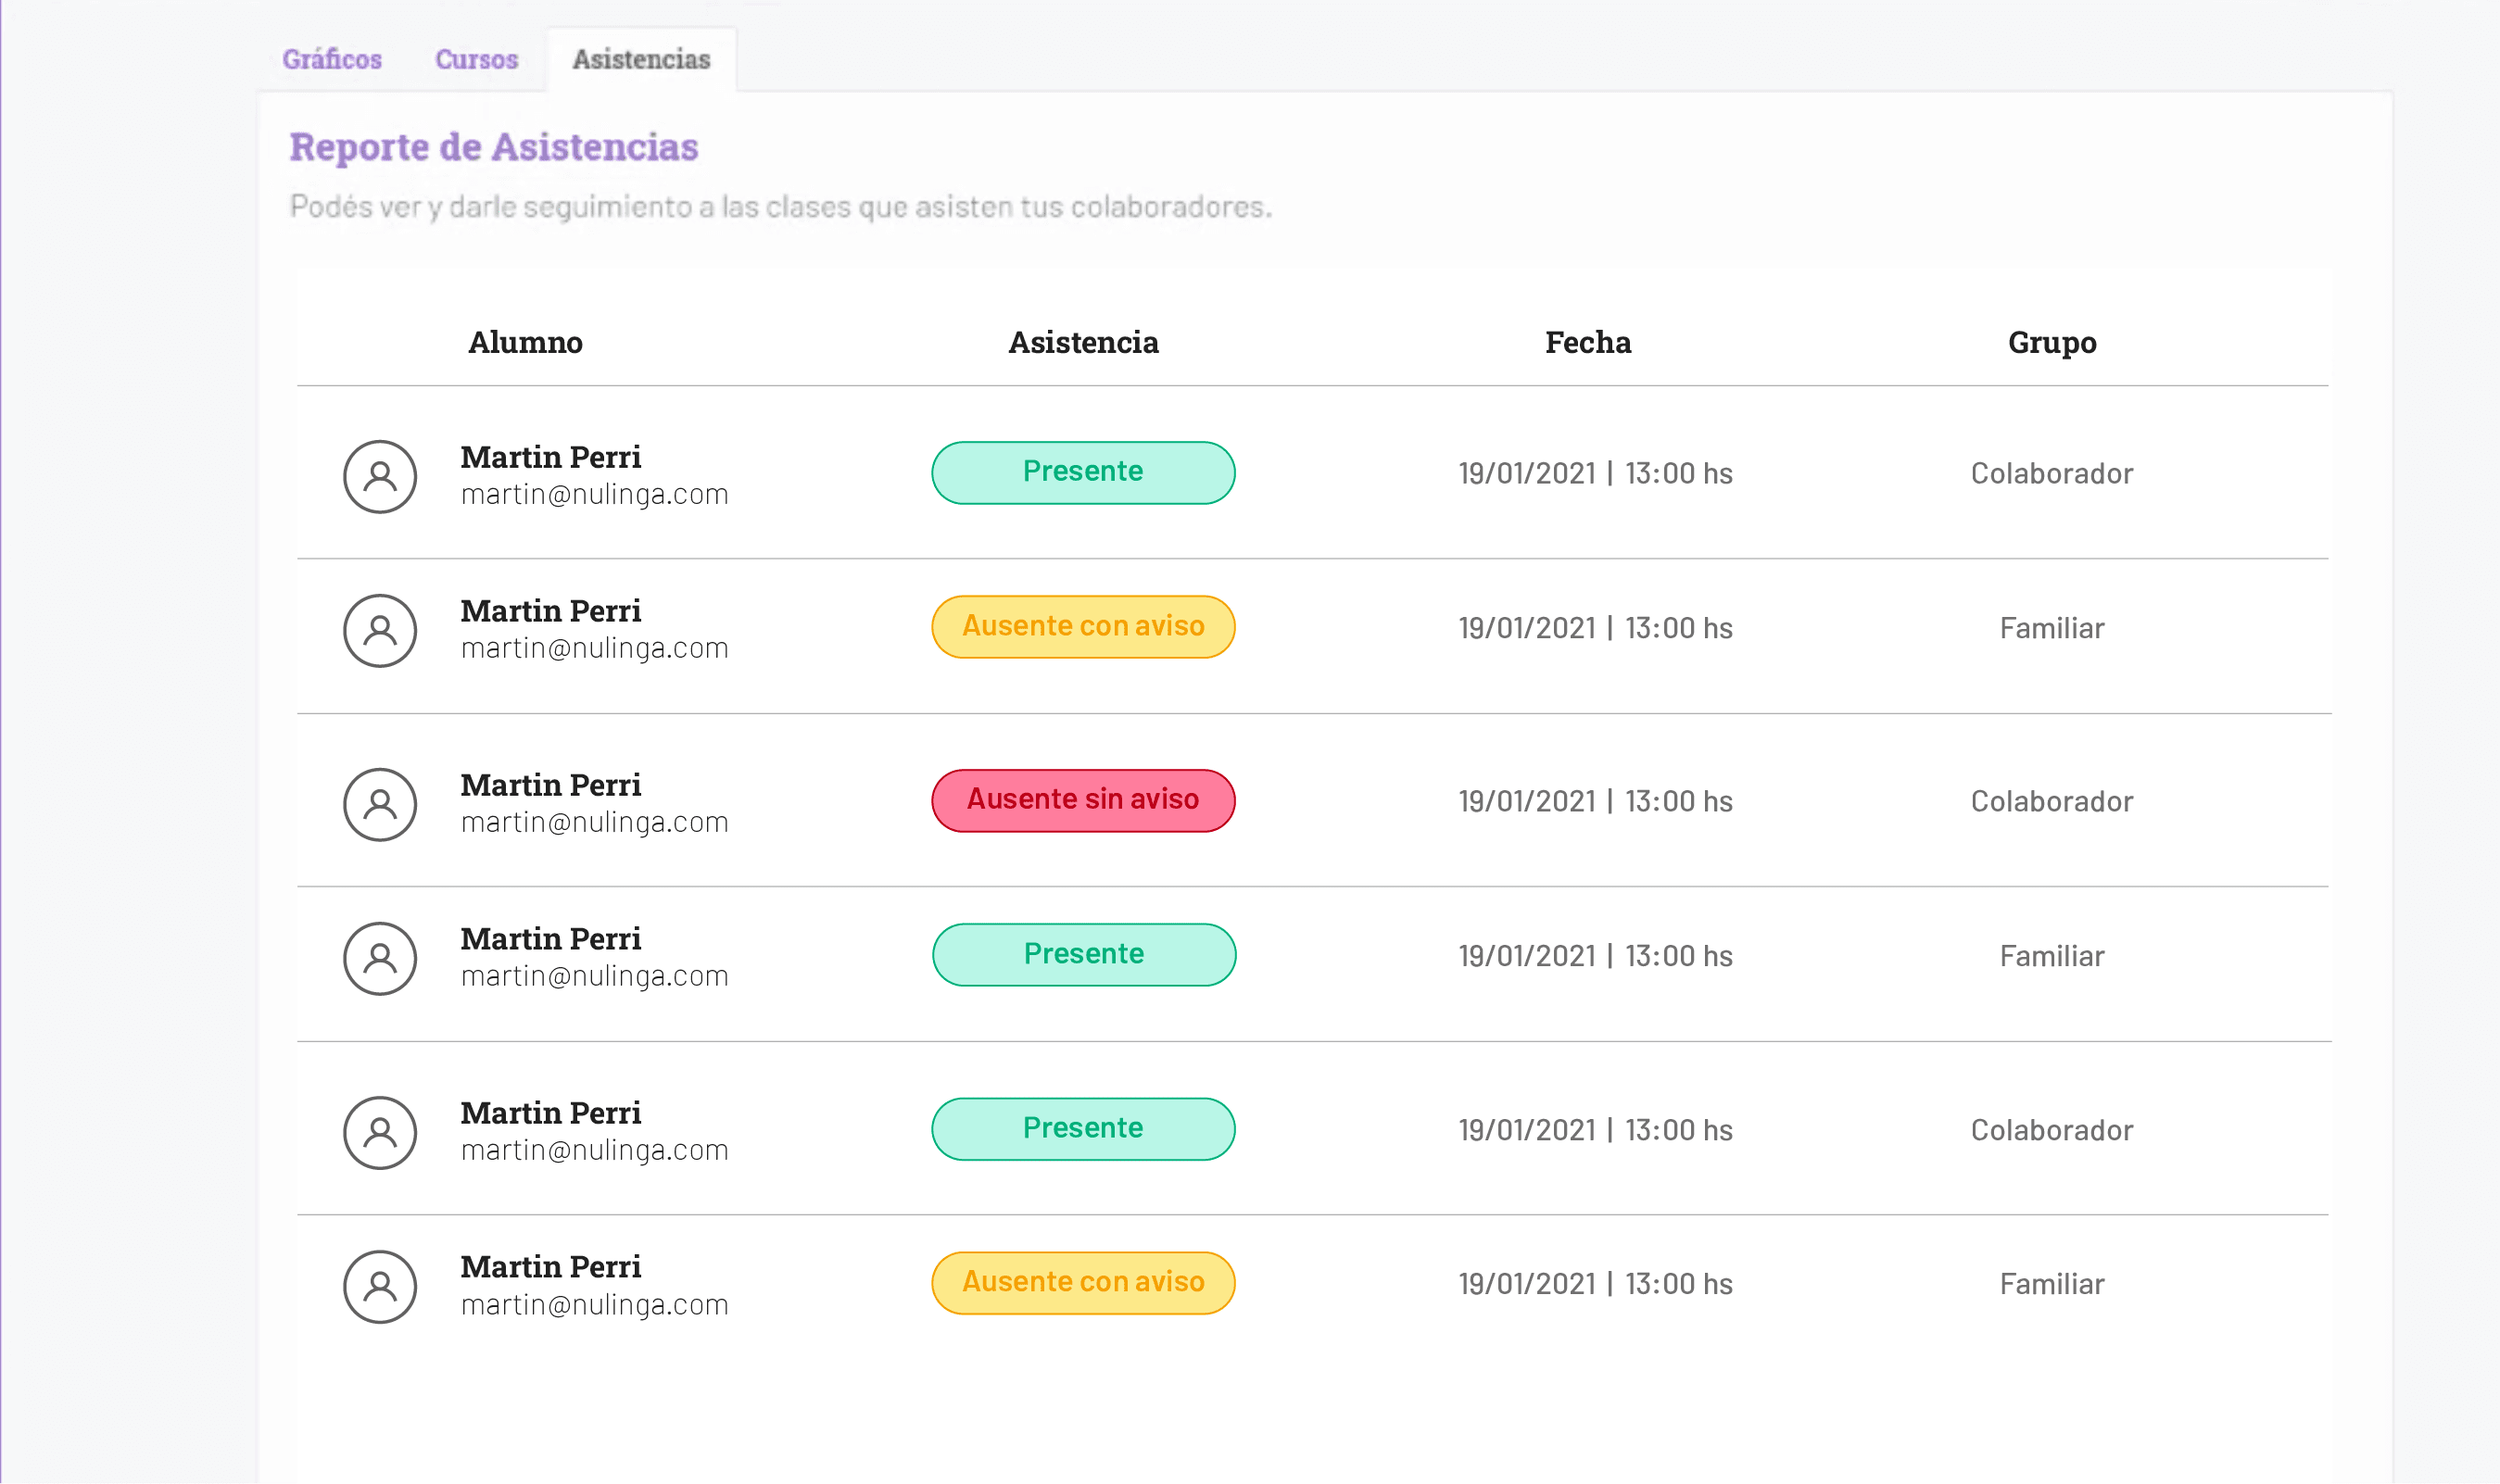2500x1484 pixels.
Task: Click the avatar icon in the fifth attendance row
Action: point(380,1133)
